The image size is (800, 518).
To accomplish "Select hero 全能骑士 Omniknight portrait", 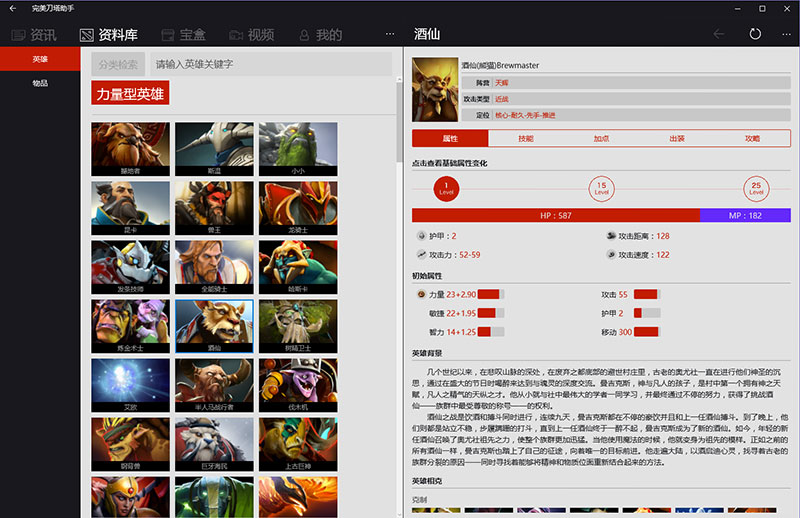I will coord(214,267).
